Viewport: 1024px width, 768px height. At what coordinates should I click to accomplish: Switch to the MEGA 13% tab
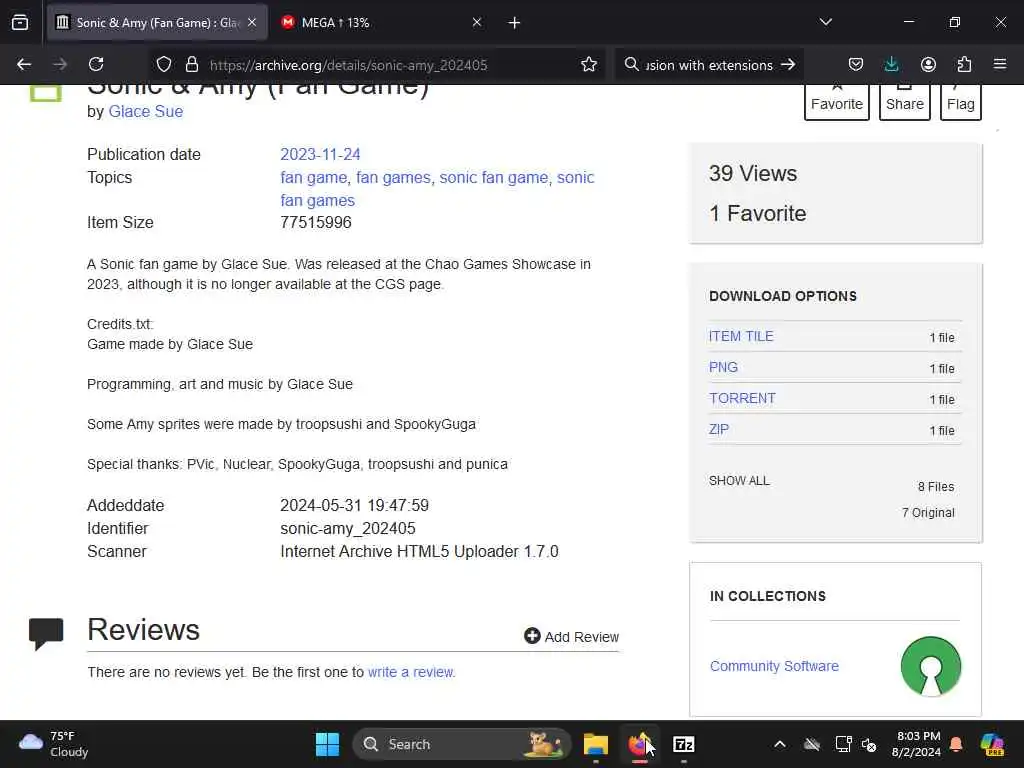coord(381,22)
